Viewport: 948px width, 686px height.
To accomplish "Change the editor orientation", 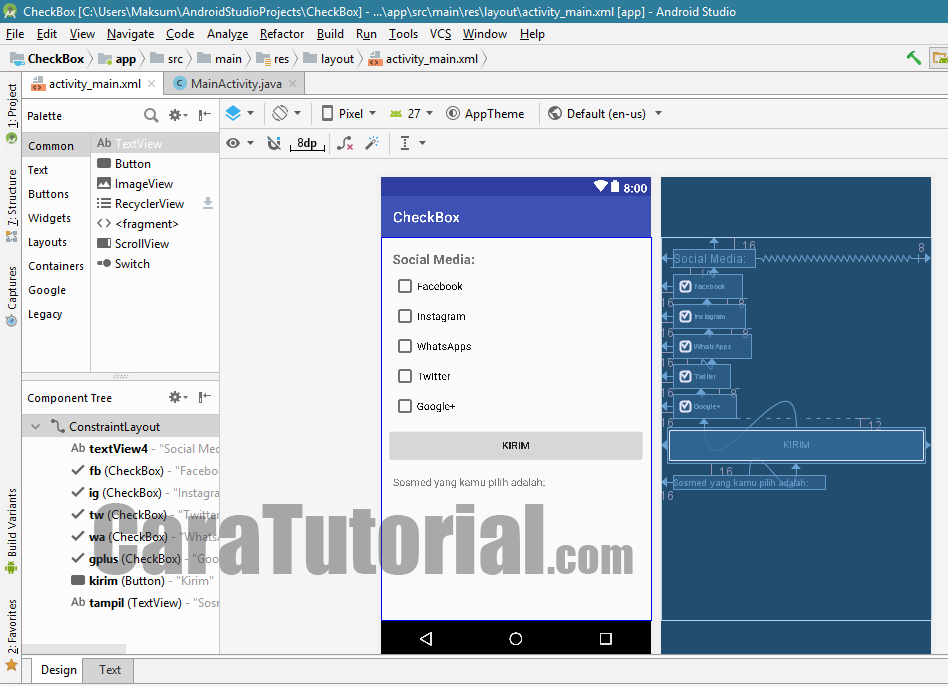I will point(280,113).
